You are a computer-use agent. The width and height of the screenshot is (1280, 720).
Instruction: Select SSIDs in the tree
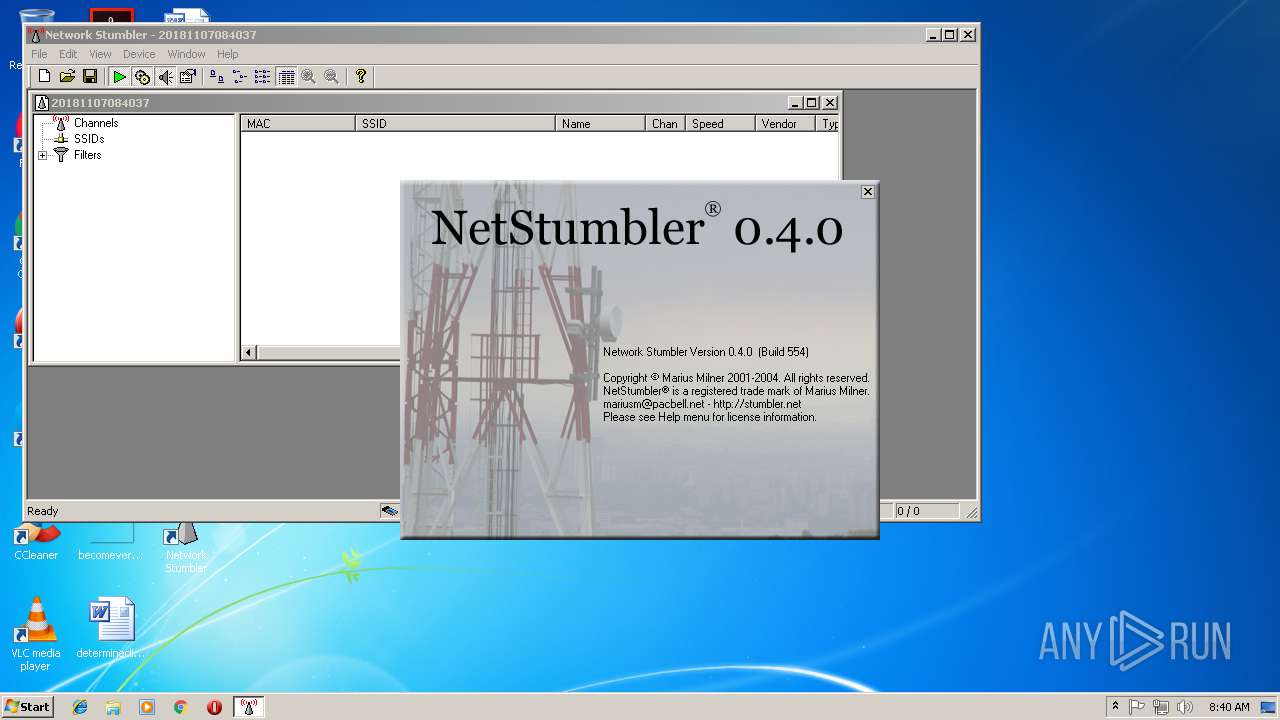click(89, 139)
